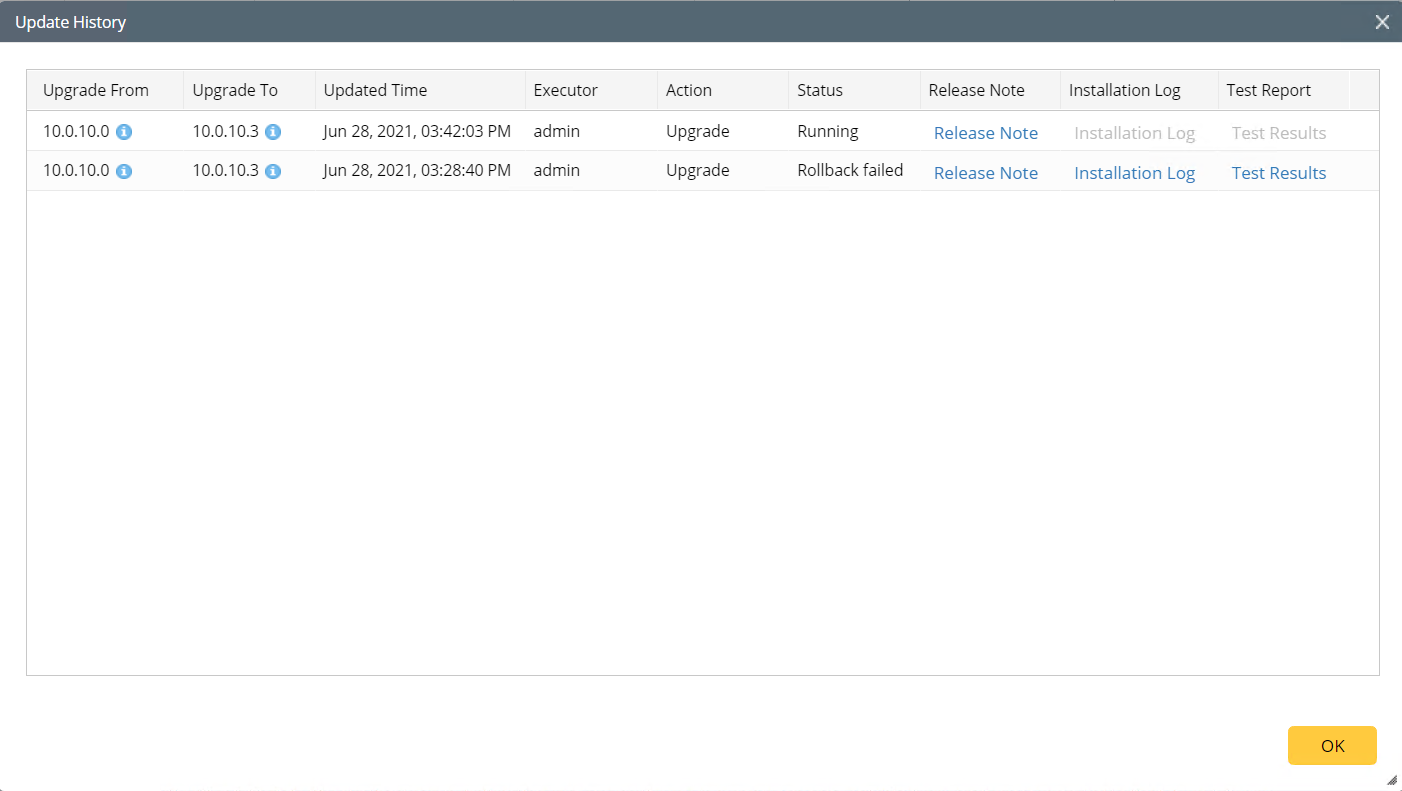Screen dimensions: 1402x791
Task: Sort by the Updated Time column header
Action: tap(375, 90)
